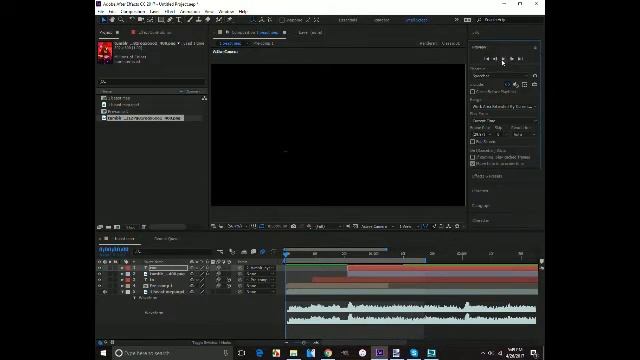
Task: Select the Type text tool
Action: coord(179,20)
